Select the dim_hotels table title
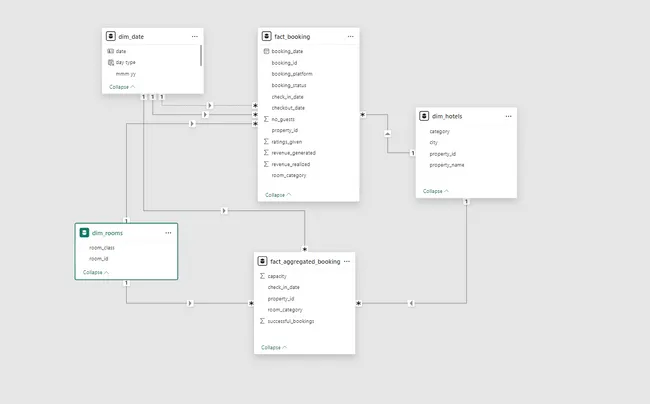The width and height of the screenshot is (650, 404). pyautogui.click(x=447, y=116)
